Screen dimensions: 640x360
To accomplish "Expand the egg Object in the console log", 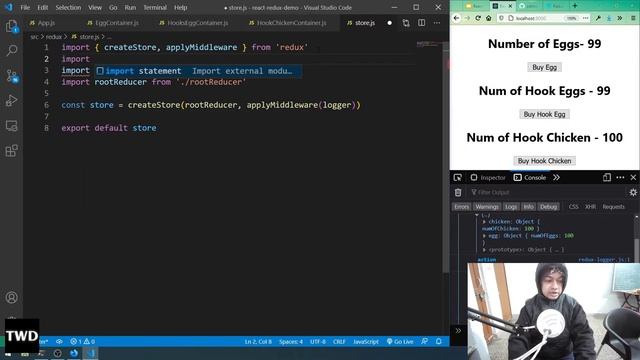I will [x=484, y=236].
